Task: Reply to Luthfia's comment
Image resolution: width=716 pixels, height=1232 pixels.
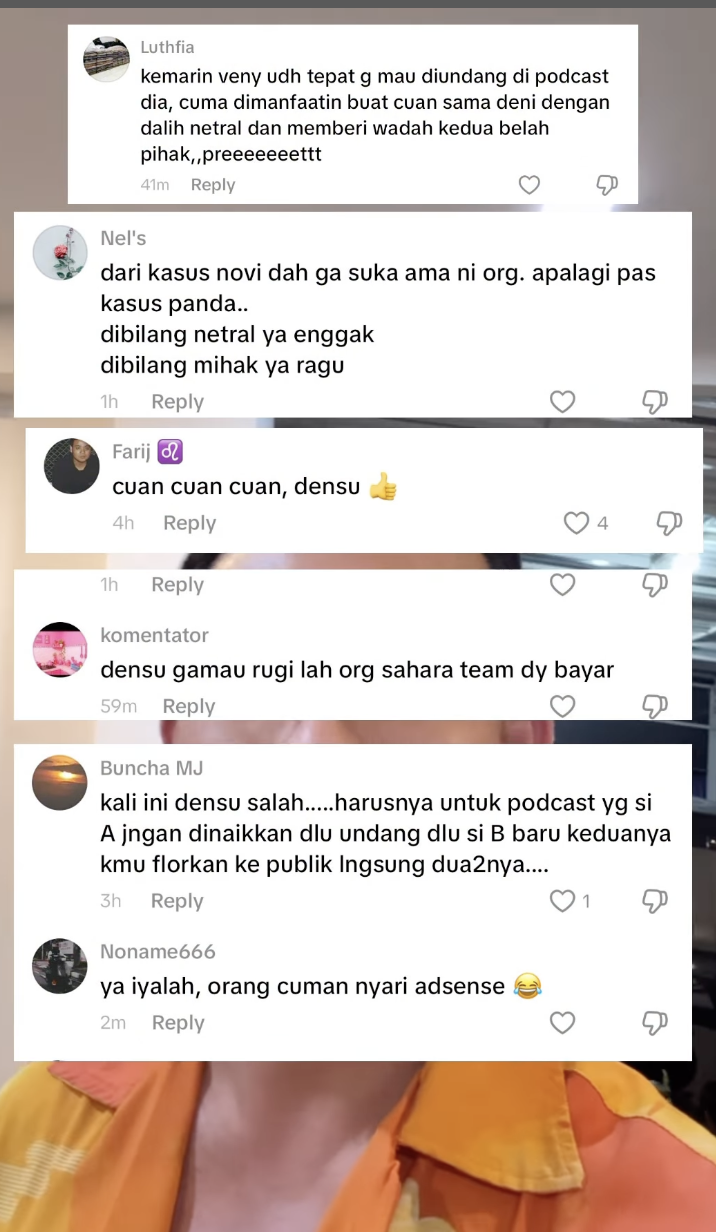Action: coord(213,185)
